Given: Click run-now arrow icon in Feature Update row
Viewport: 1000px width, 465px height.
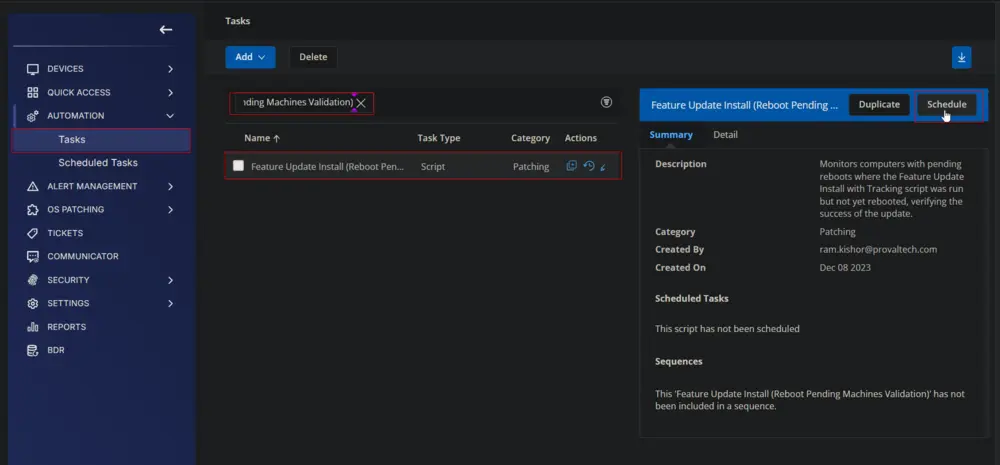Looking at the screenshot, I should click(x=603, y=166).
